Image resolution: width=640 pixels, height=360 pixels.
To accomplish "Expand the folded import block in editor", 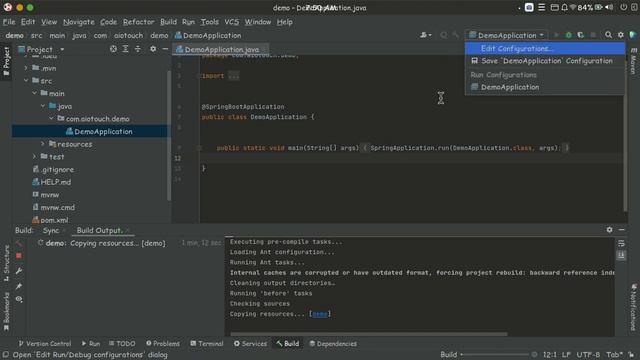I will 233,76.
